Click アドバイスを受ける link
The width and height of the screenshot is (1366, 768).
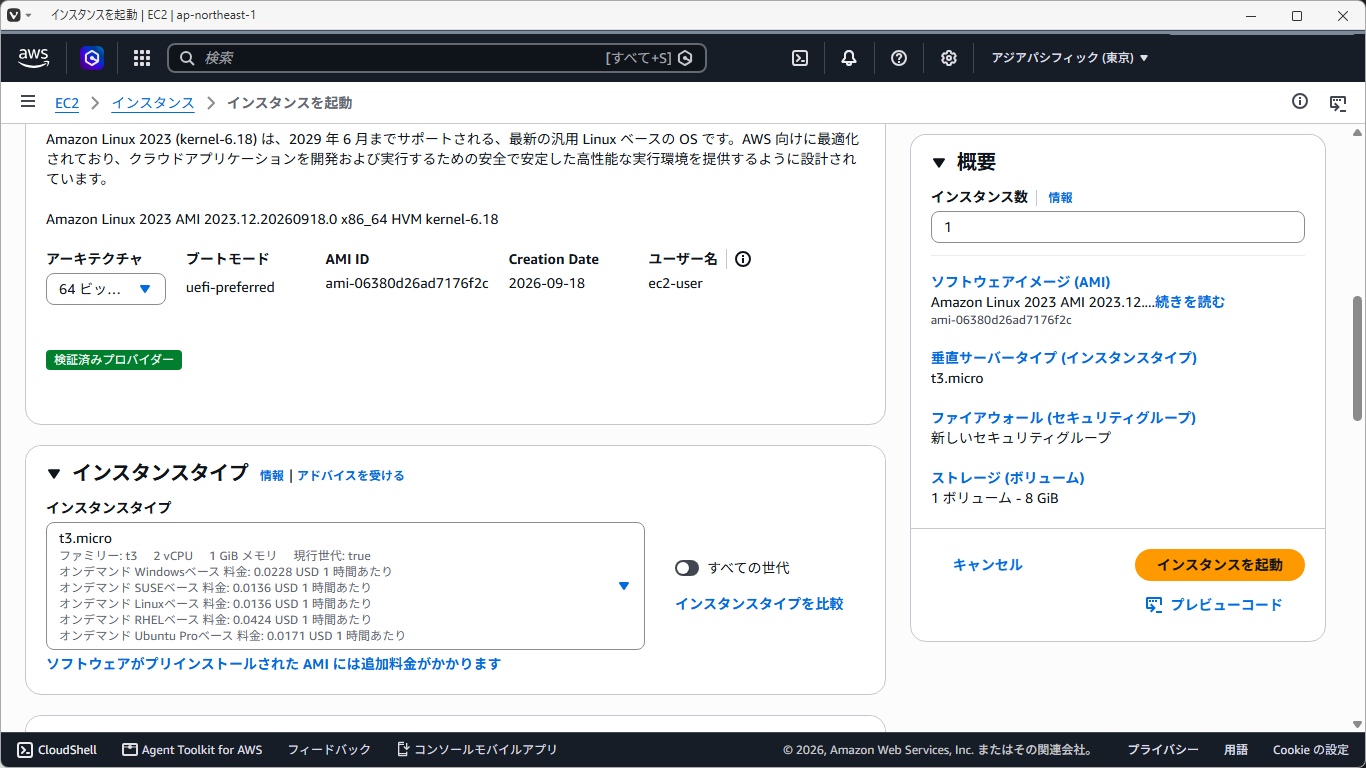(x=351, y=476)
